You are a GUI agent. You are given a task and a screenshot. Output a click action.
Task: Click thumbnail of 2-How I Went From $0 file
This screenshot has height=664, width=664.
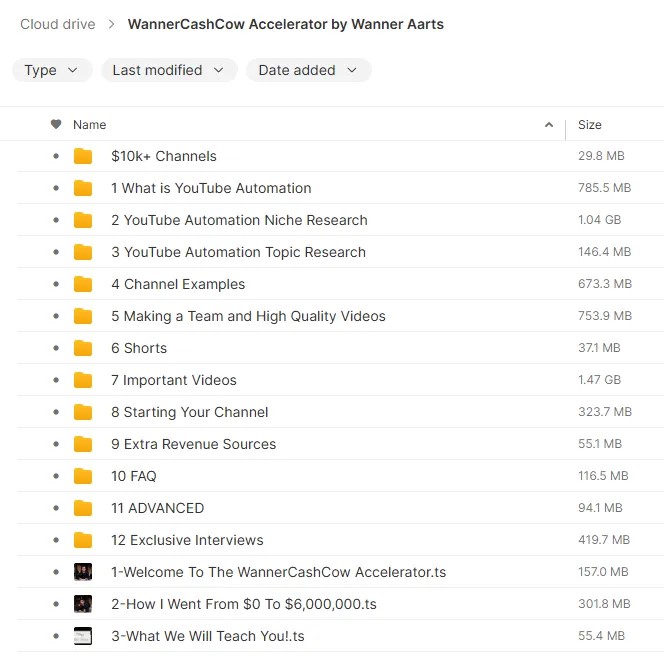pos(83,604)
